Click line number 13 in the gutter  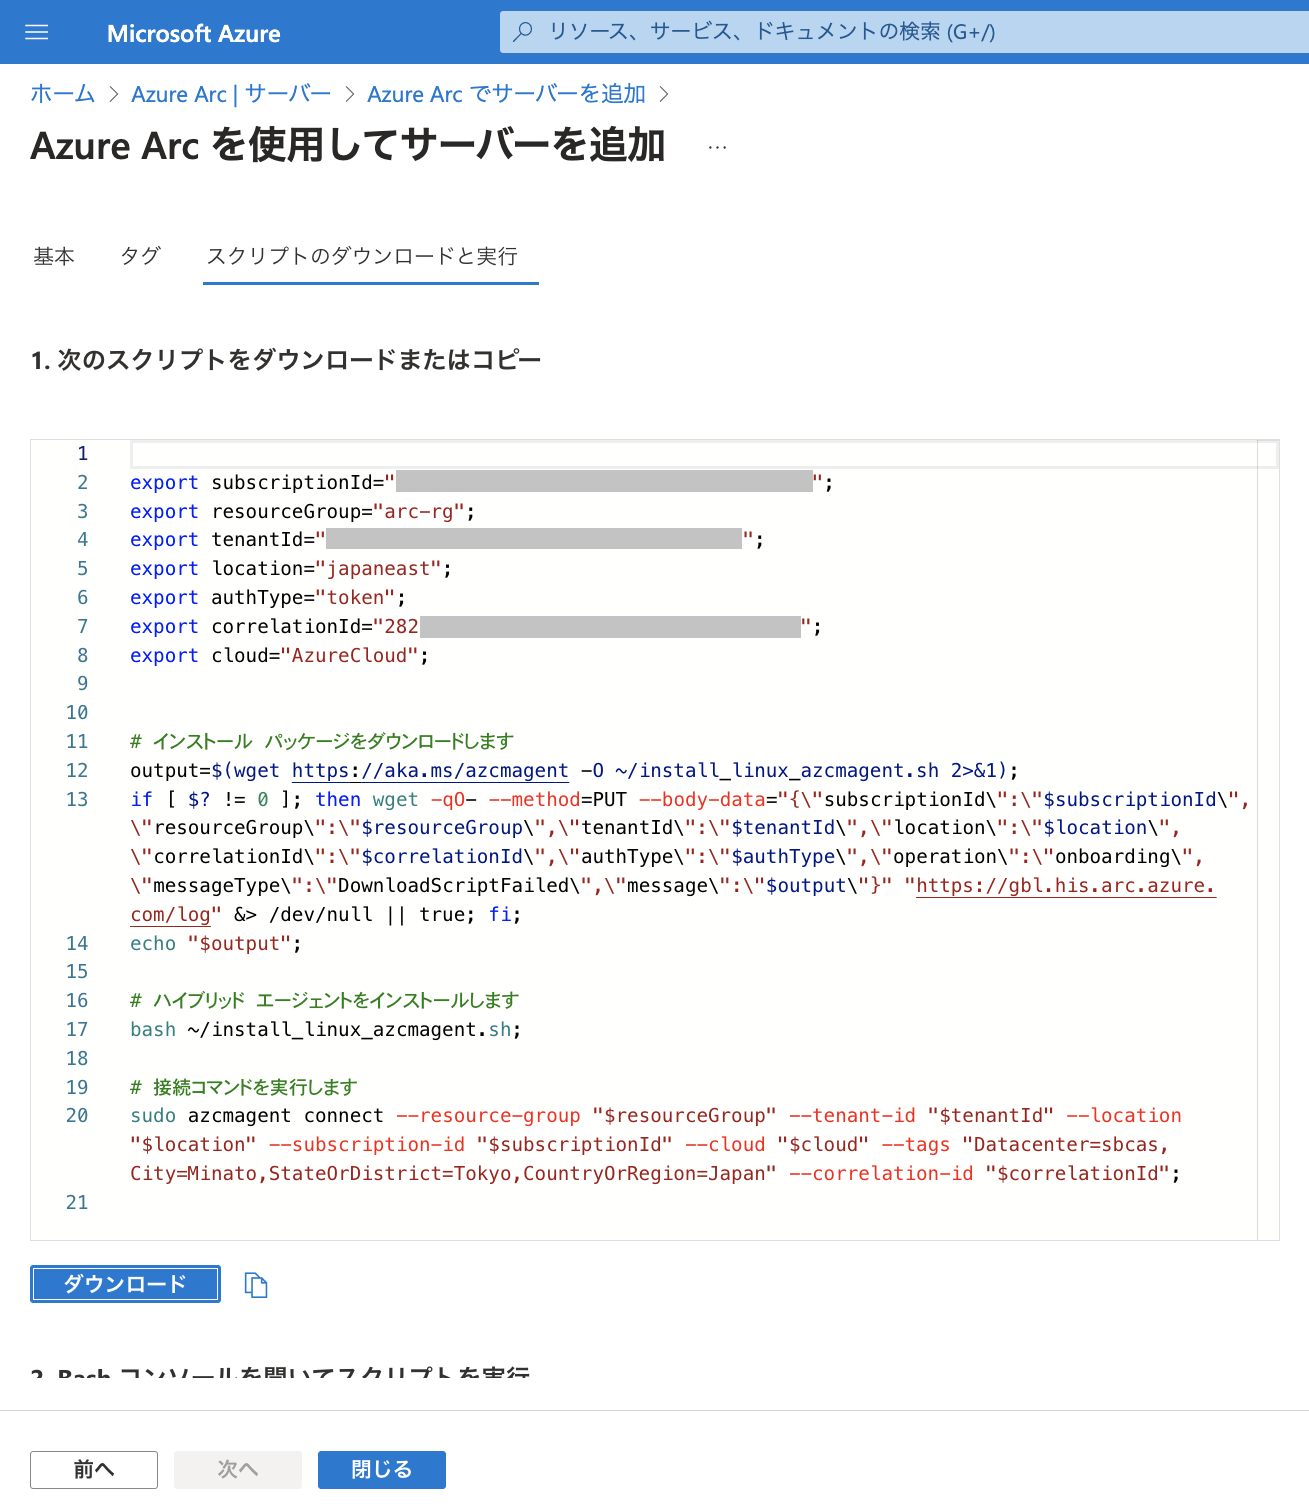[77, 800]
